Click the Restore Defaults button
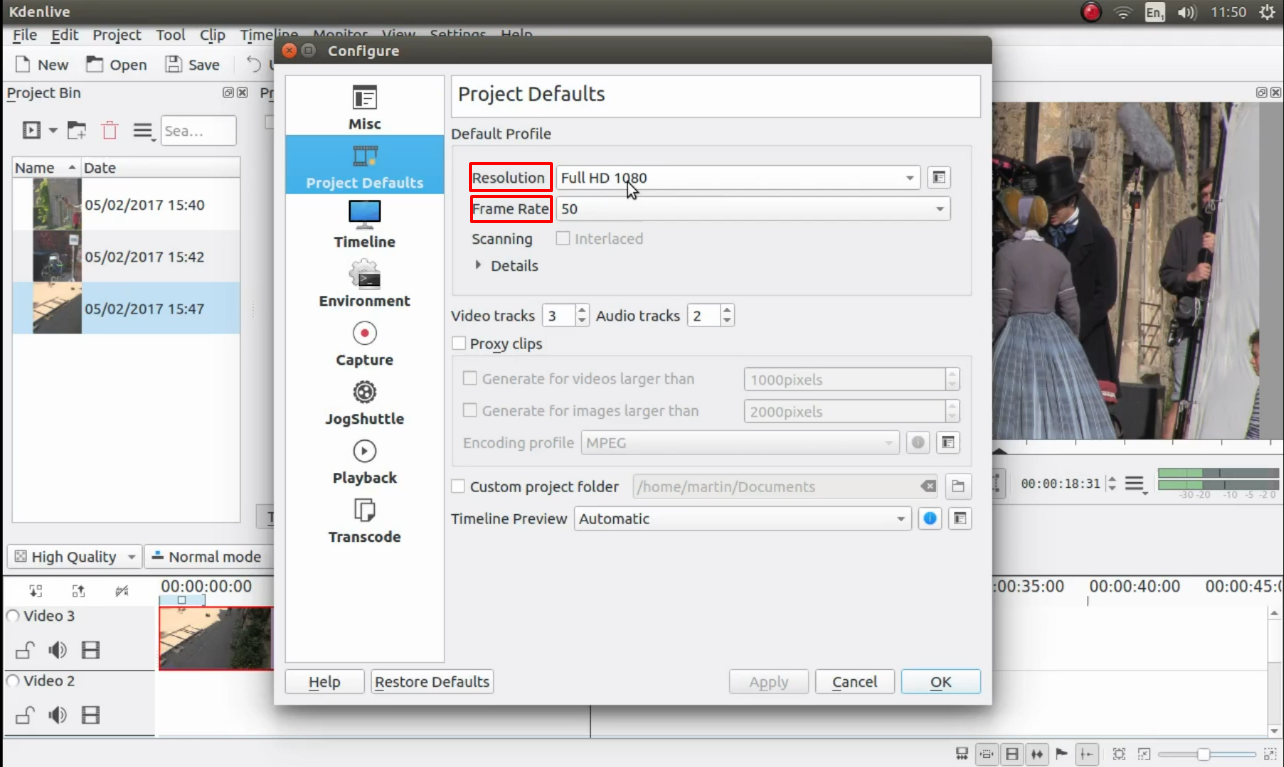 pyautogui.click(x=432, y=682)
